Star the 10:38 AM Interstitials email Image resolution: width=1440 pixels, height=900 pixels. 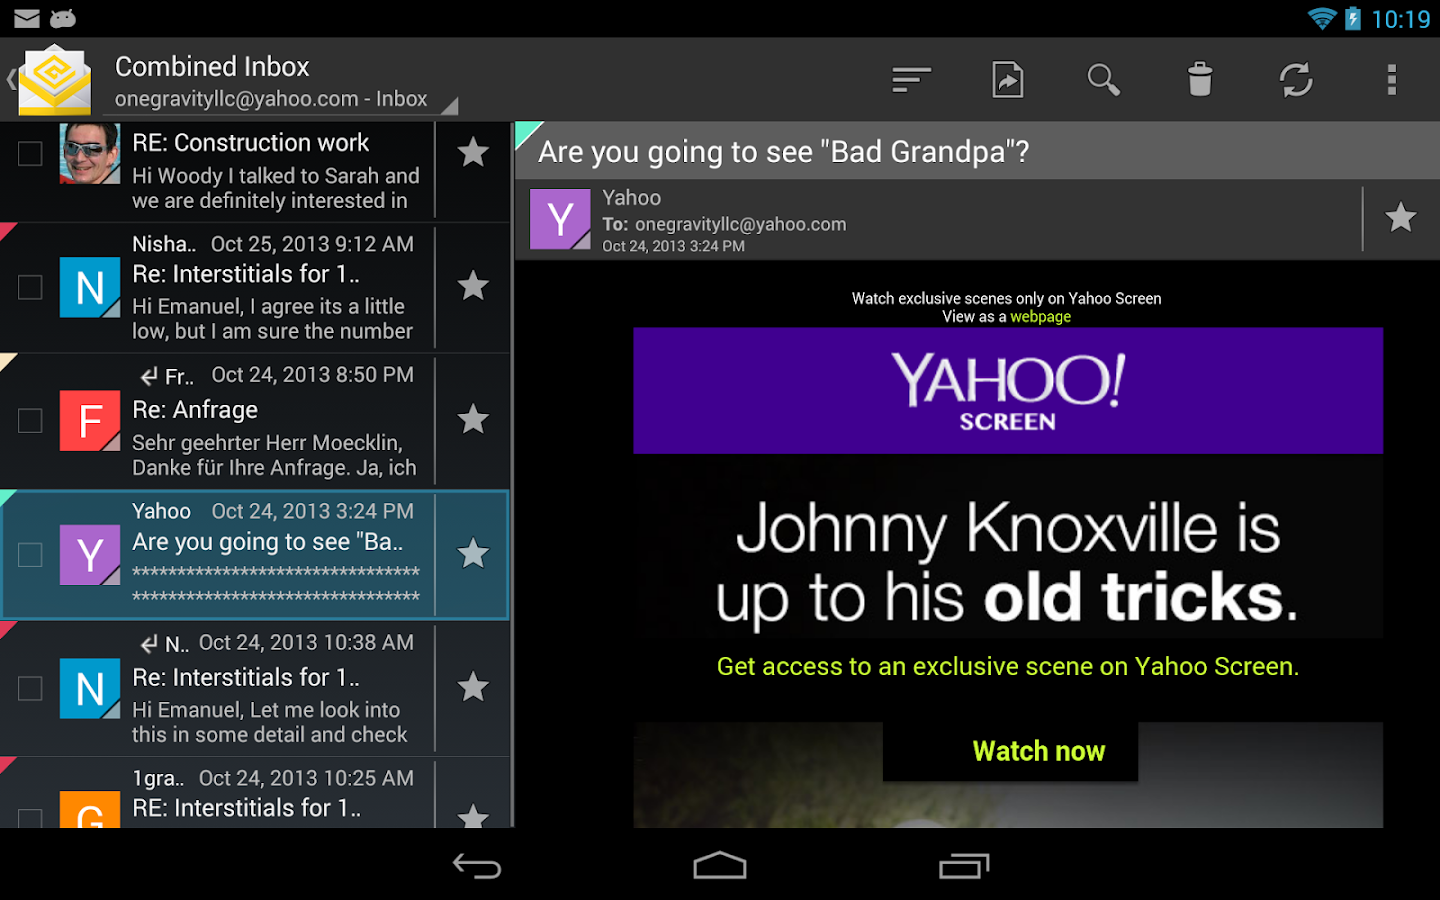point(473,687)
